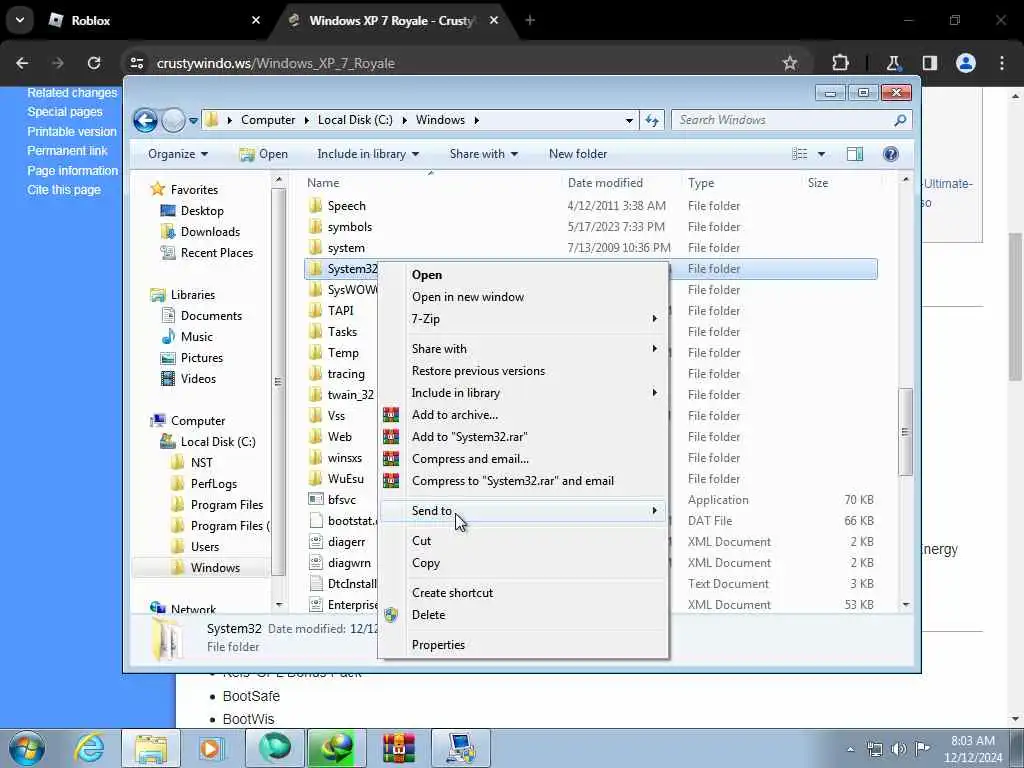Viewport: 1024px width, 768px height.
Task: Open Chrome three-dot menu
Action: (1002, 63)
